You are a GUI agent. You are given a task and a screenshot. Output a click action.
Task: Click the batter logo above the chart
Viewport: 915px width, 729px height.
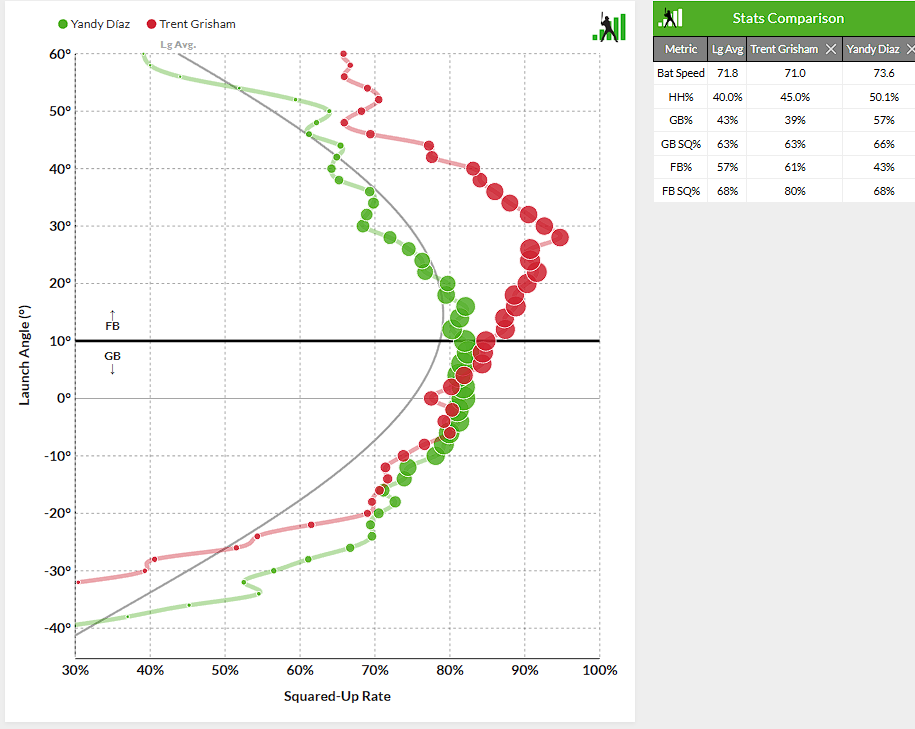pos(608,26)
